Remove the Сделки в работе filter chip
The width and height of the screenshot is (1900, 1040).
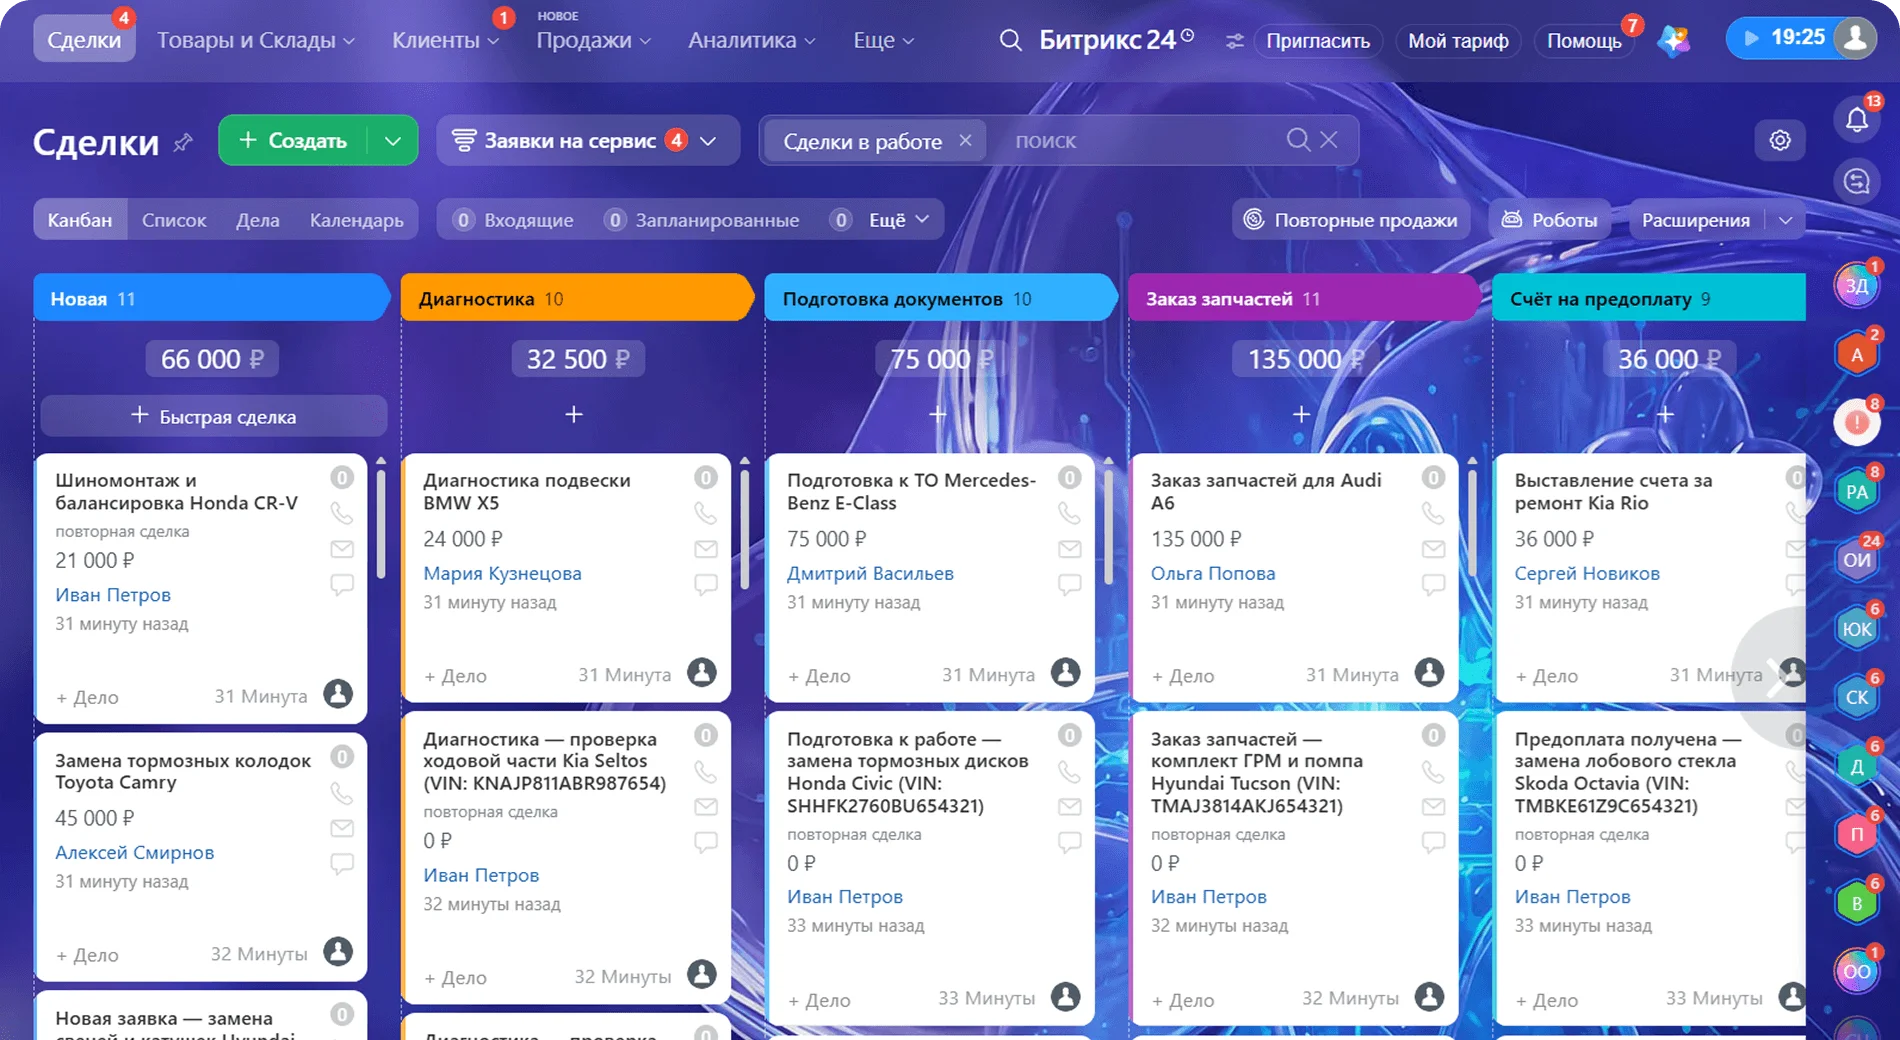click(x=965, y=141)
